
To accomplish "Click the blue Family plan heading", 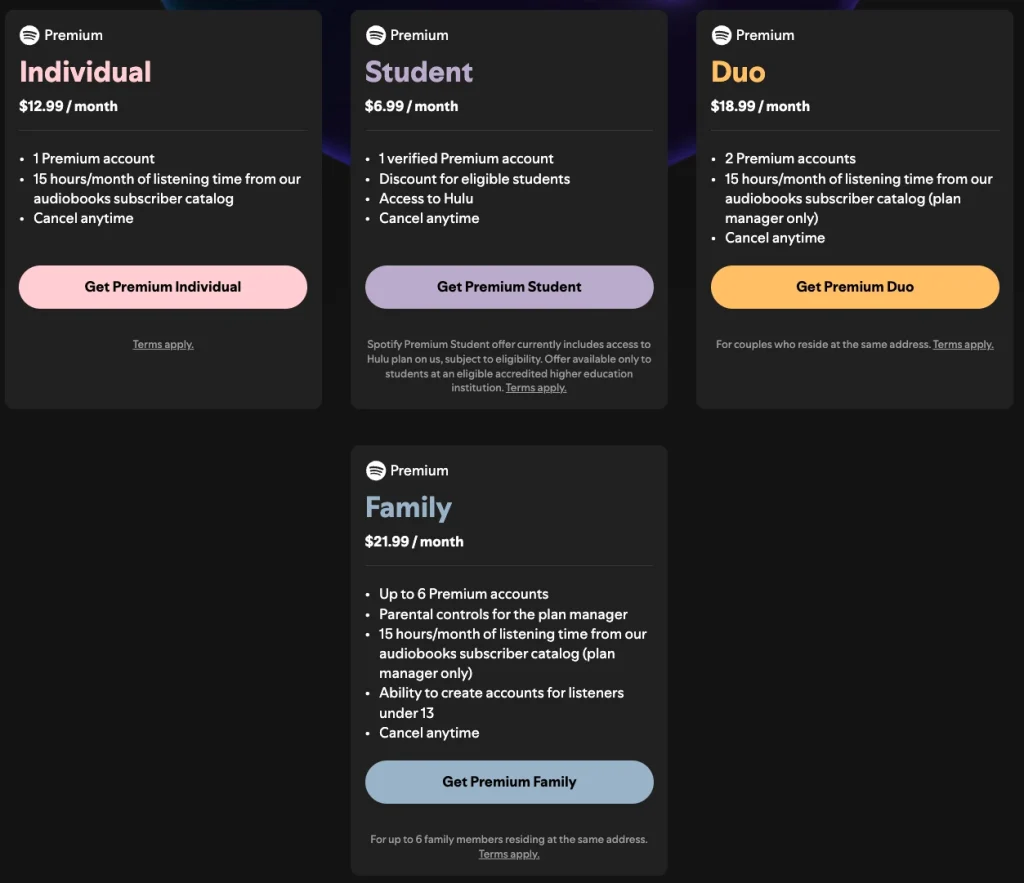I will 408,507.
